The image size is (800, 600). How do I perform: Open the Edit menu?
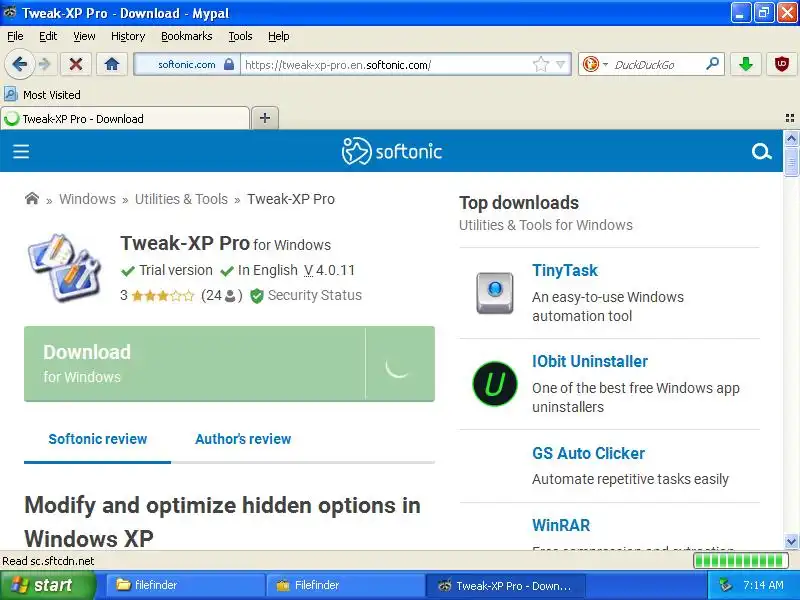pyautogui.click(x=48, y=36)
